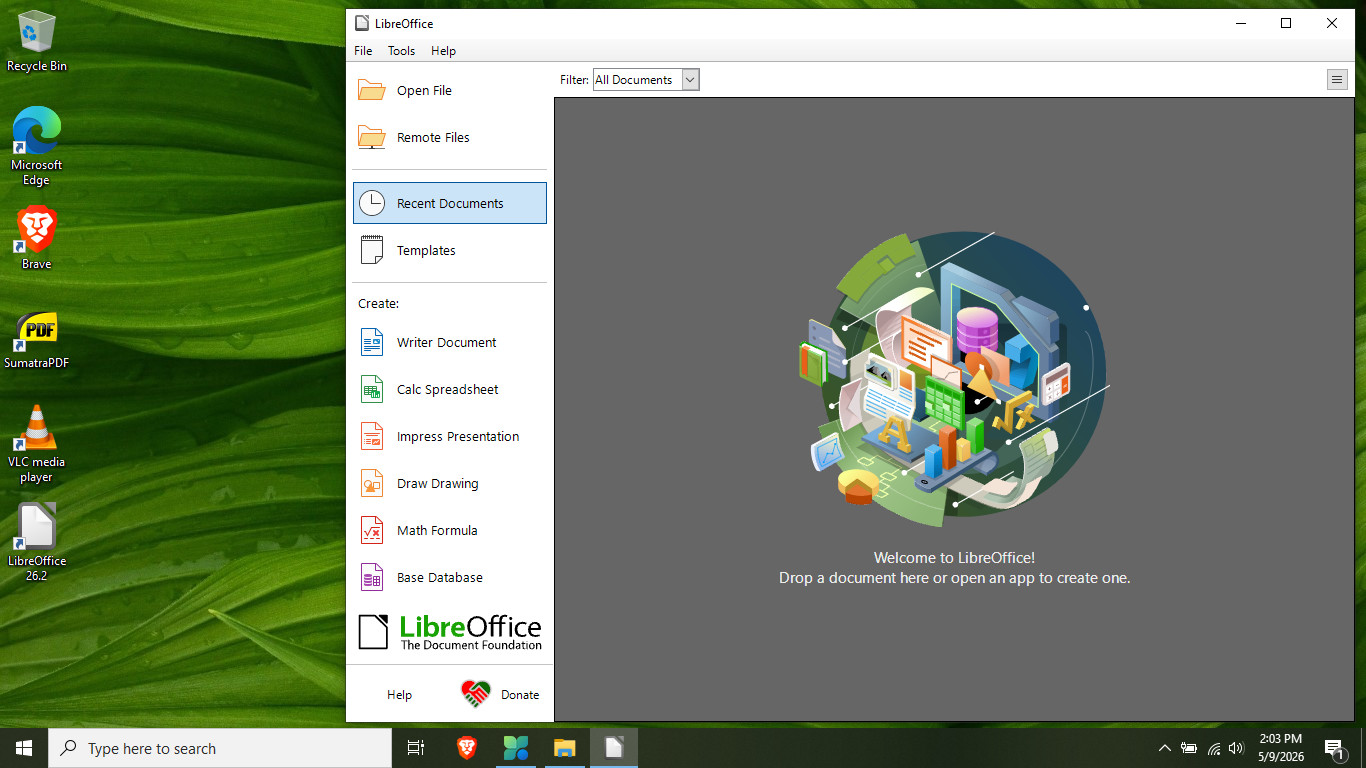Expand the All Documents filter dropdown

(646, 80)
